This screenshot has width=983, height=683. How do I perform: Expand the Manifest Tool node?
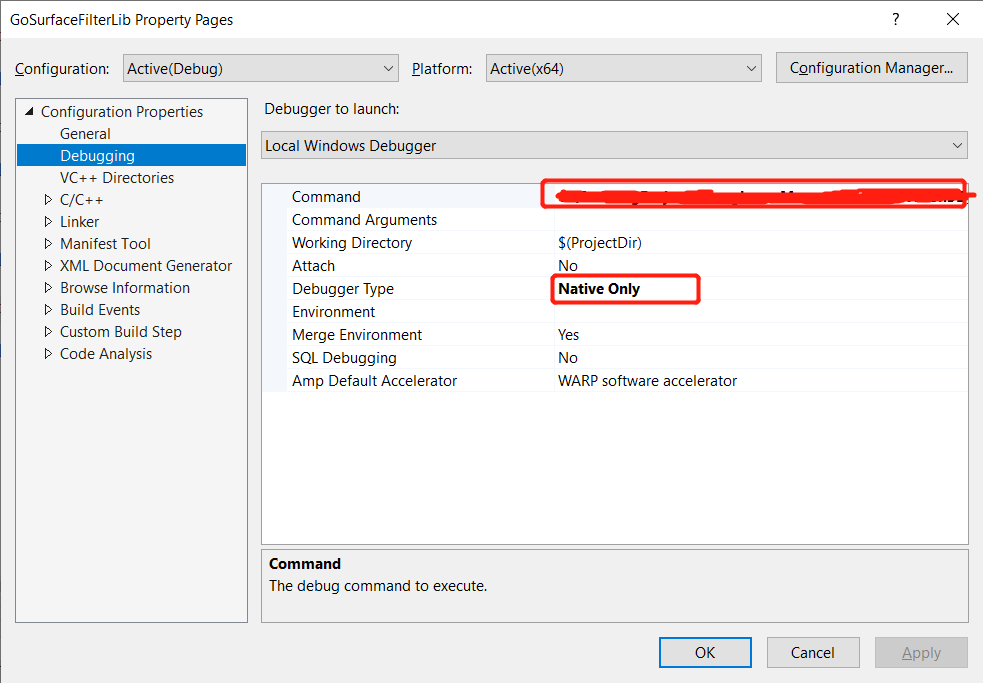48,244
